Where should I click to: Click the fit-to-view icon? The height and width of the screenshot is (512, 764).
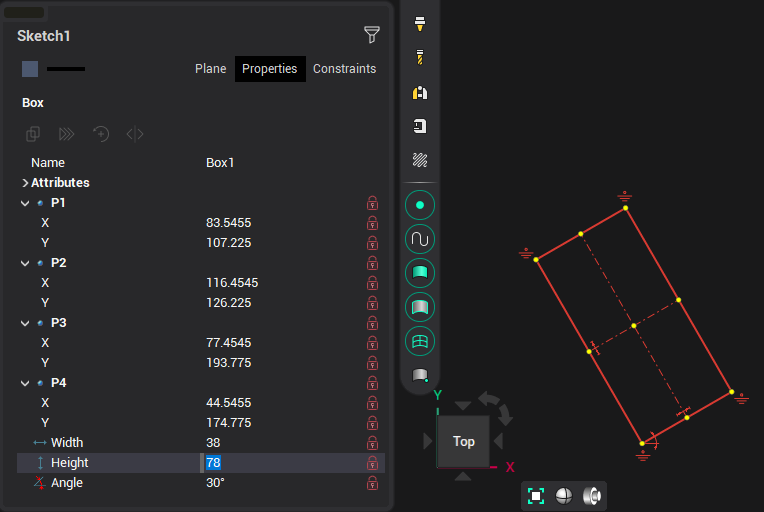pyautogui.click(x=536, y=496)
